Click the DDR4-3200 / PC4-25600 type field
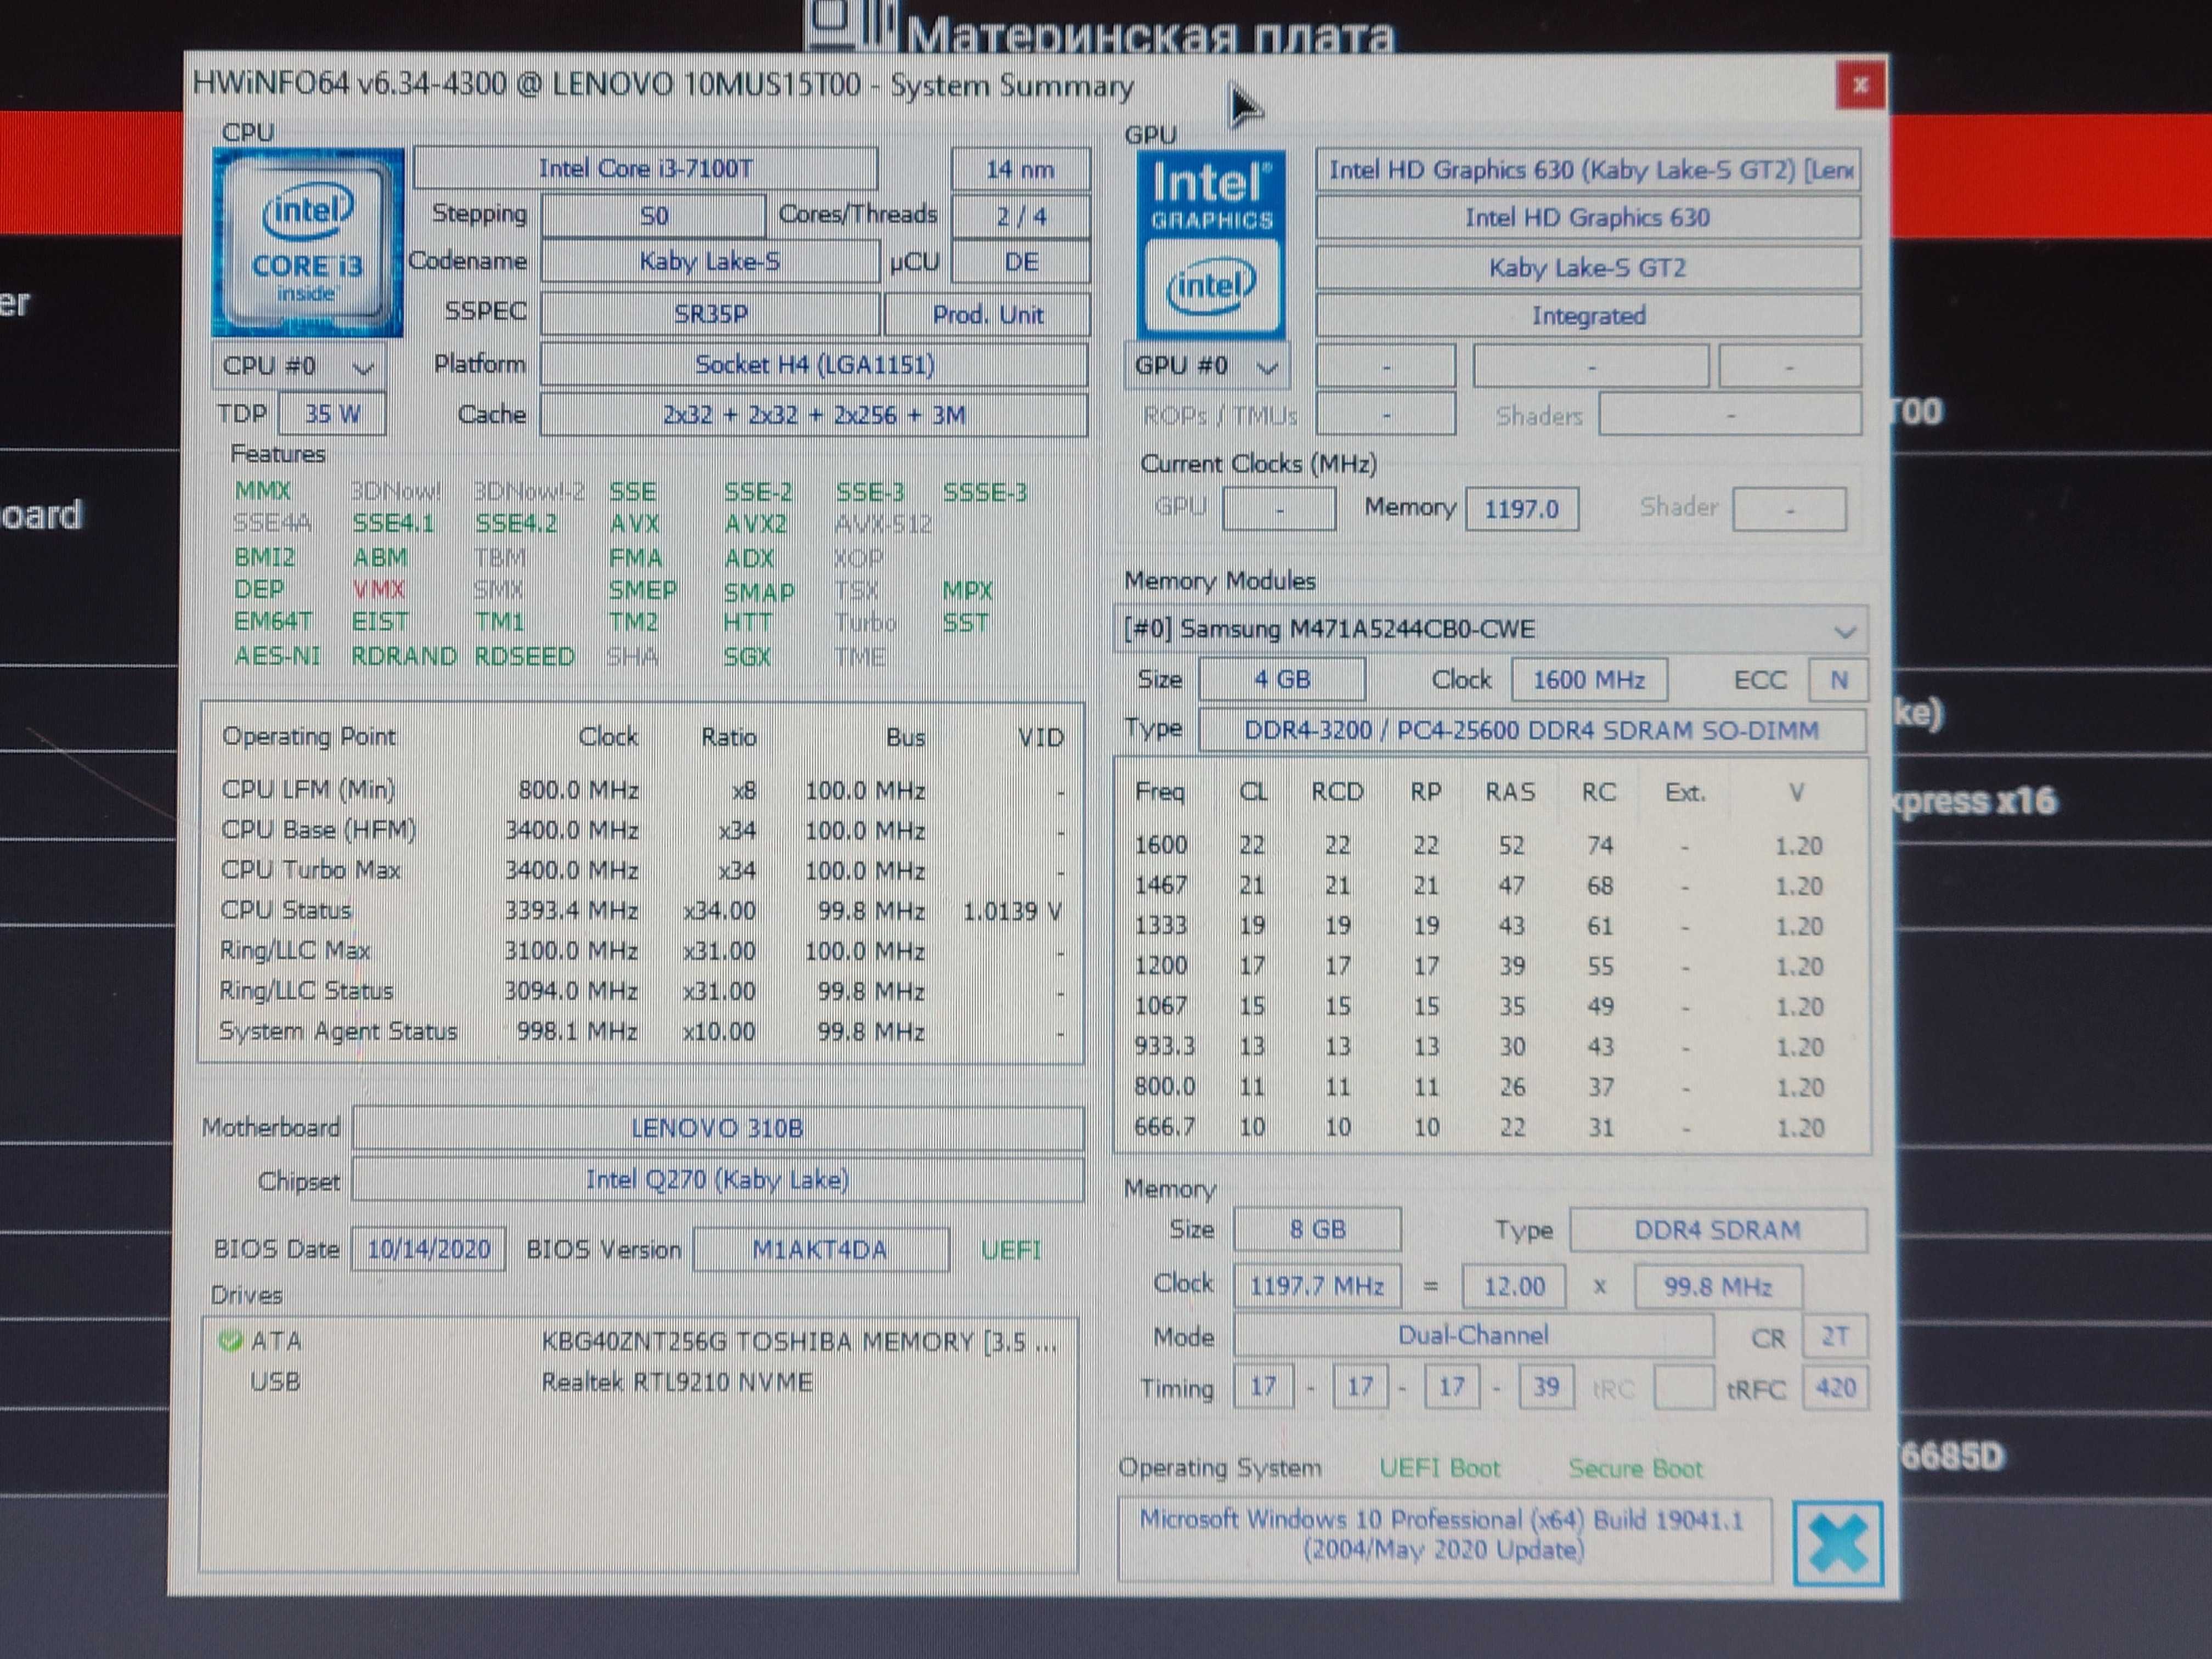 tap(1531, 731)
